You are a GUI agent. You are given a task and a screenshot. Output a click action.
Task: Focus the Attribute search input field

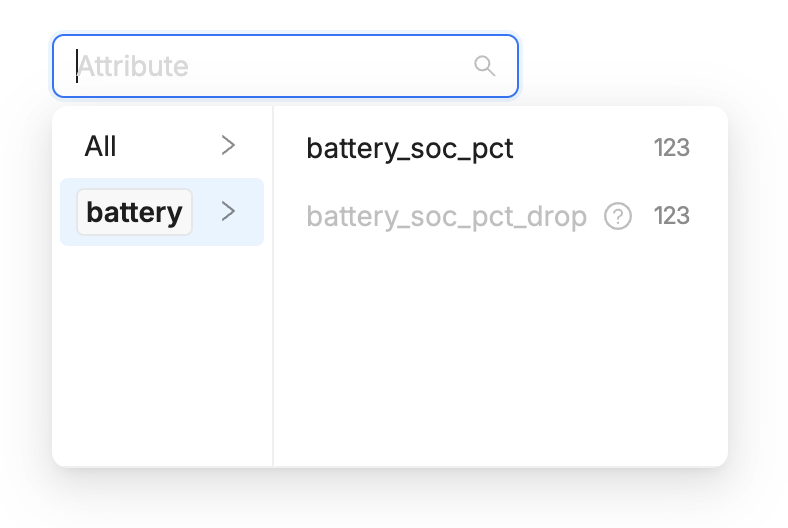pyautogui.click(x=300, y=66)
